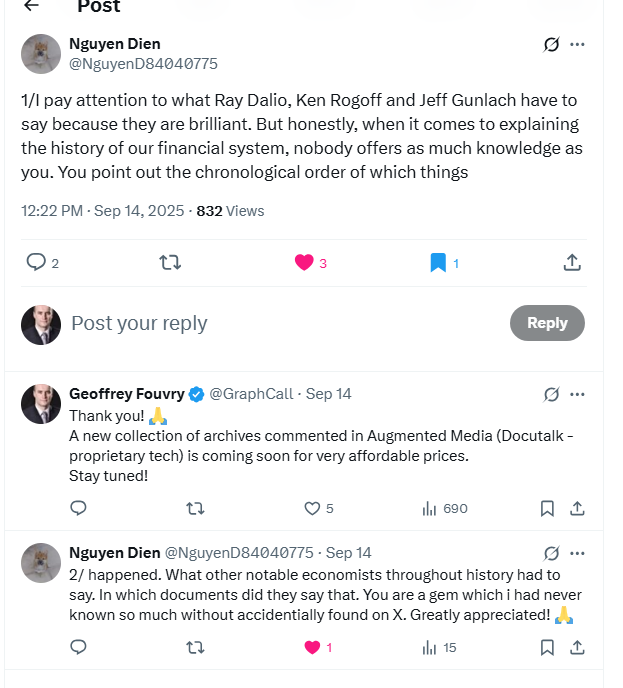Open Grok icon on main post
The width and height of the screenshot is (623, 688).
[x=551, y=44]
